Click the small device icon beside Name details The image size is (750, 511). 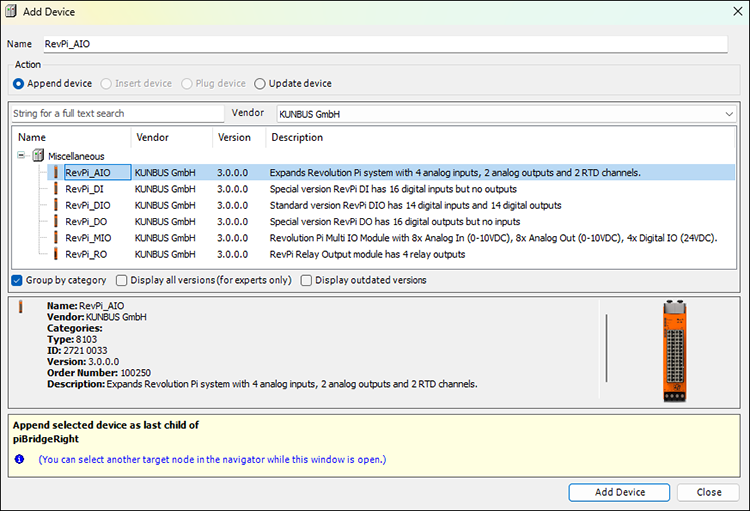coord(20,307)
